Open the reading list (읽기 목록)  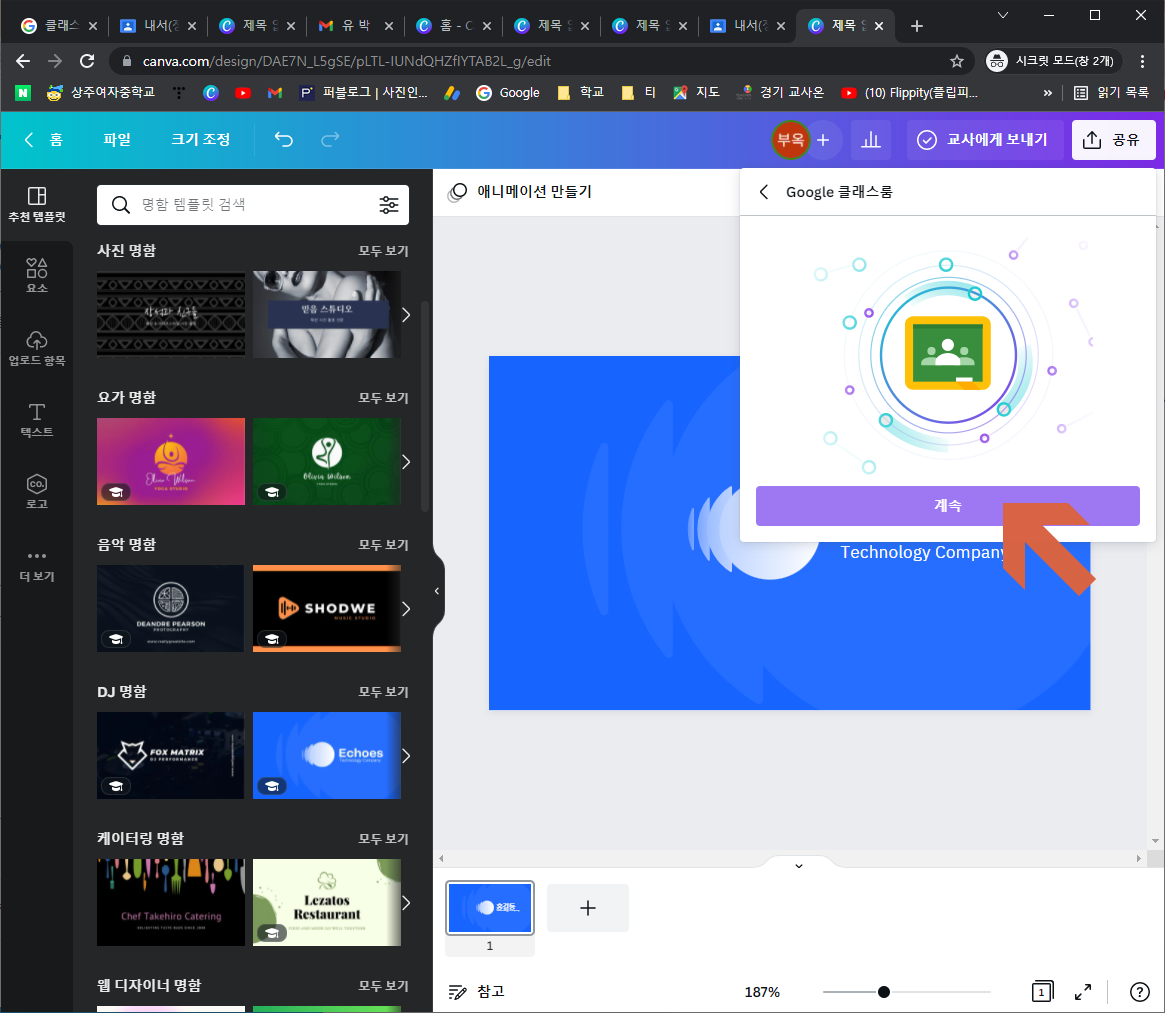click(1111, 93)
